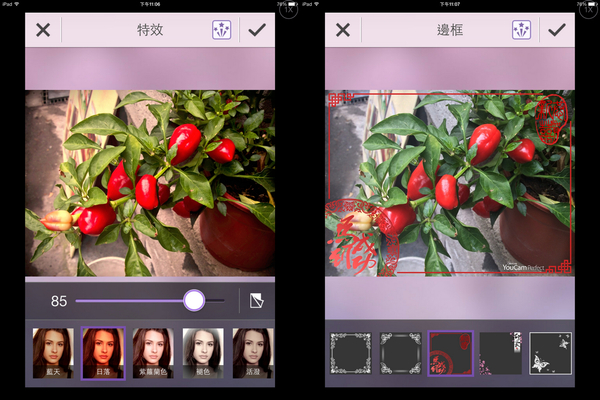Click the effect intensity slider handle
This screenshot has height=400, width=600.
(x=194, y=300)
